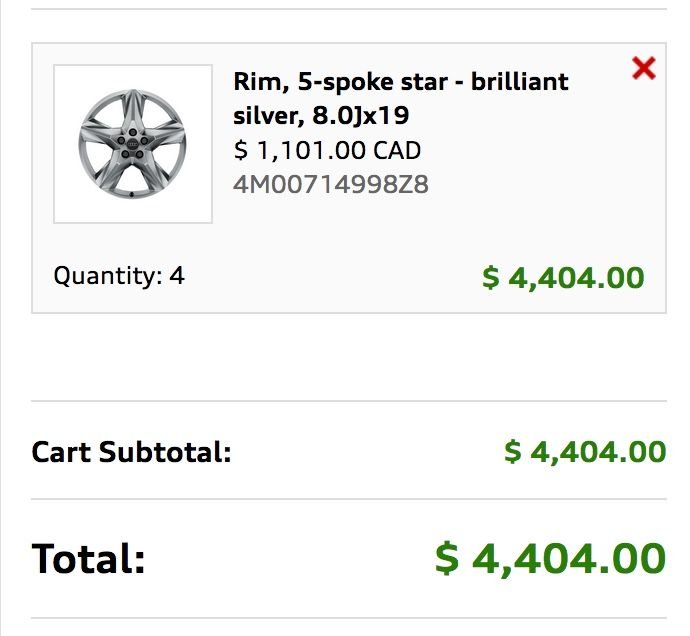
Task: Open the 5-spoke rim product thumbnail
Action: click(132, 144)
